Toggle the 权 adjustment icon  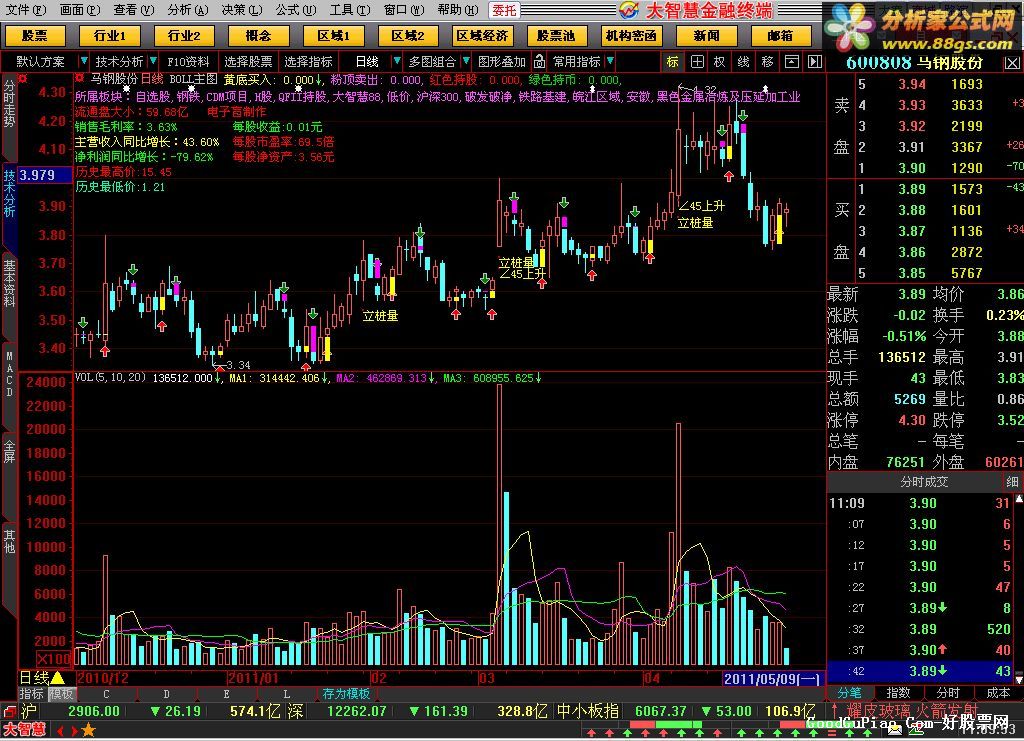720,62
